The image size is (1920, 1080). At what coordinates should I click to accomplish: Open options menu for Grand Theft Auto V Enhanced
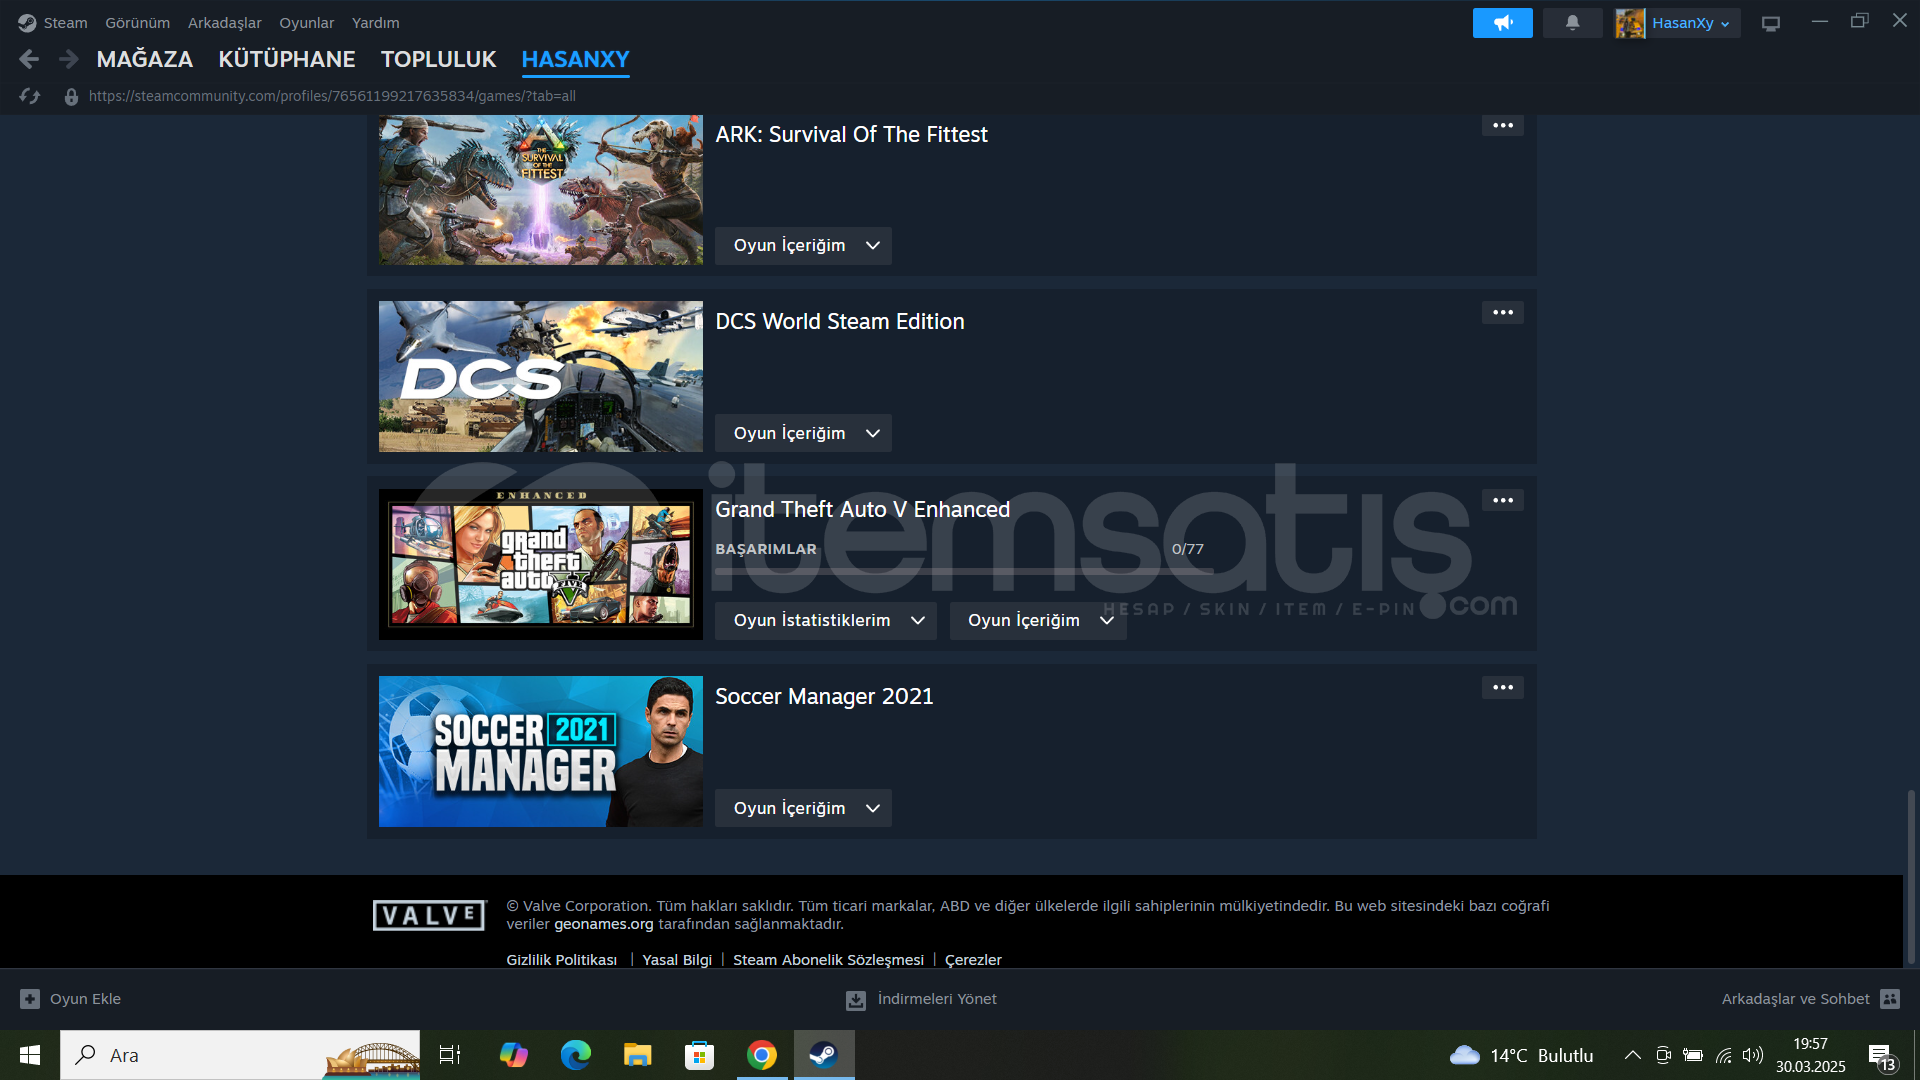(x=1503, y=501)
